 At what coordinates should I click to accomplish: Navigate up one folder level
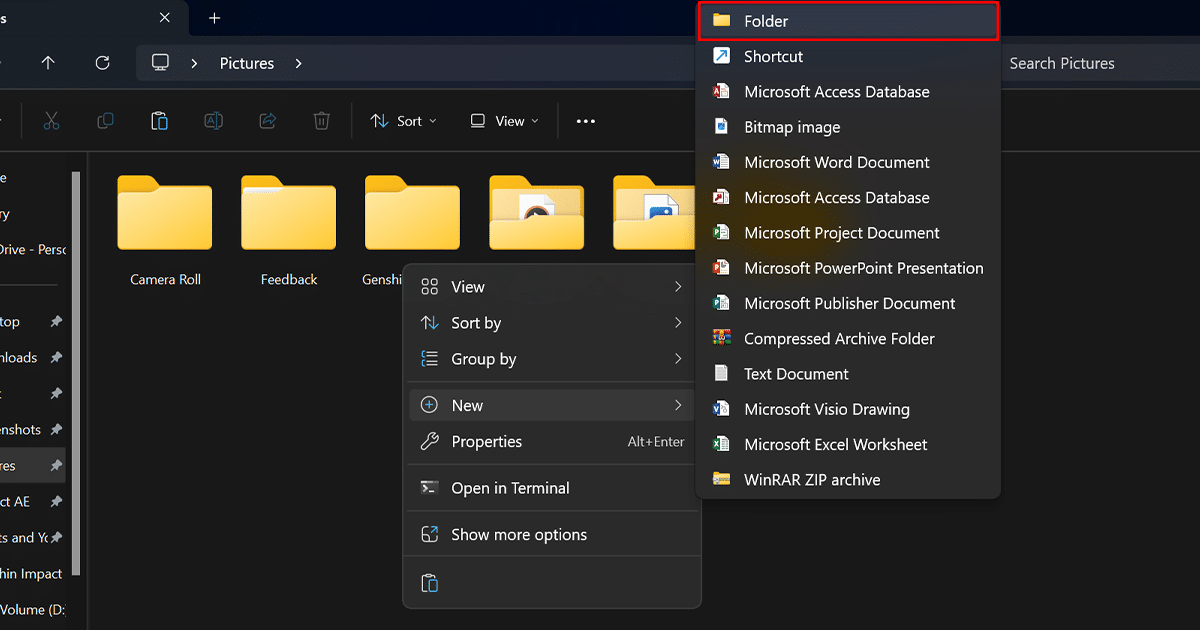pos(48,62)
